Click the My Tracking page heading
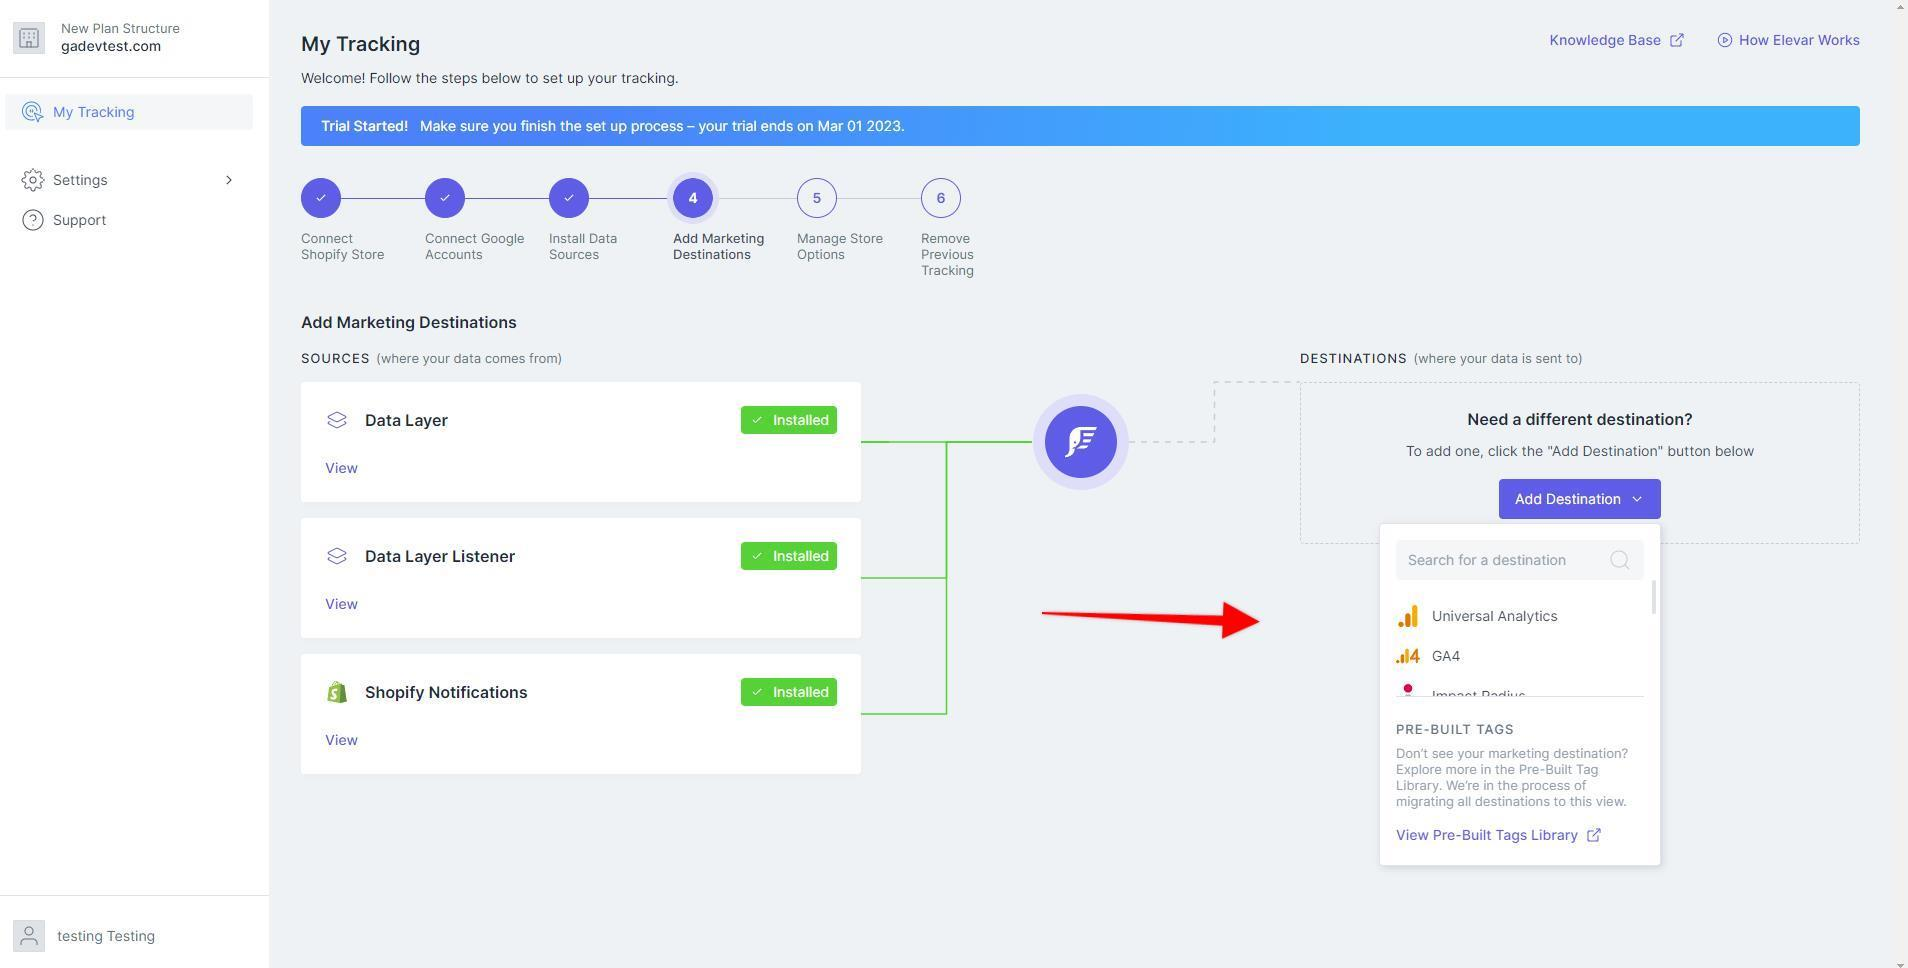 (360, 44)
